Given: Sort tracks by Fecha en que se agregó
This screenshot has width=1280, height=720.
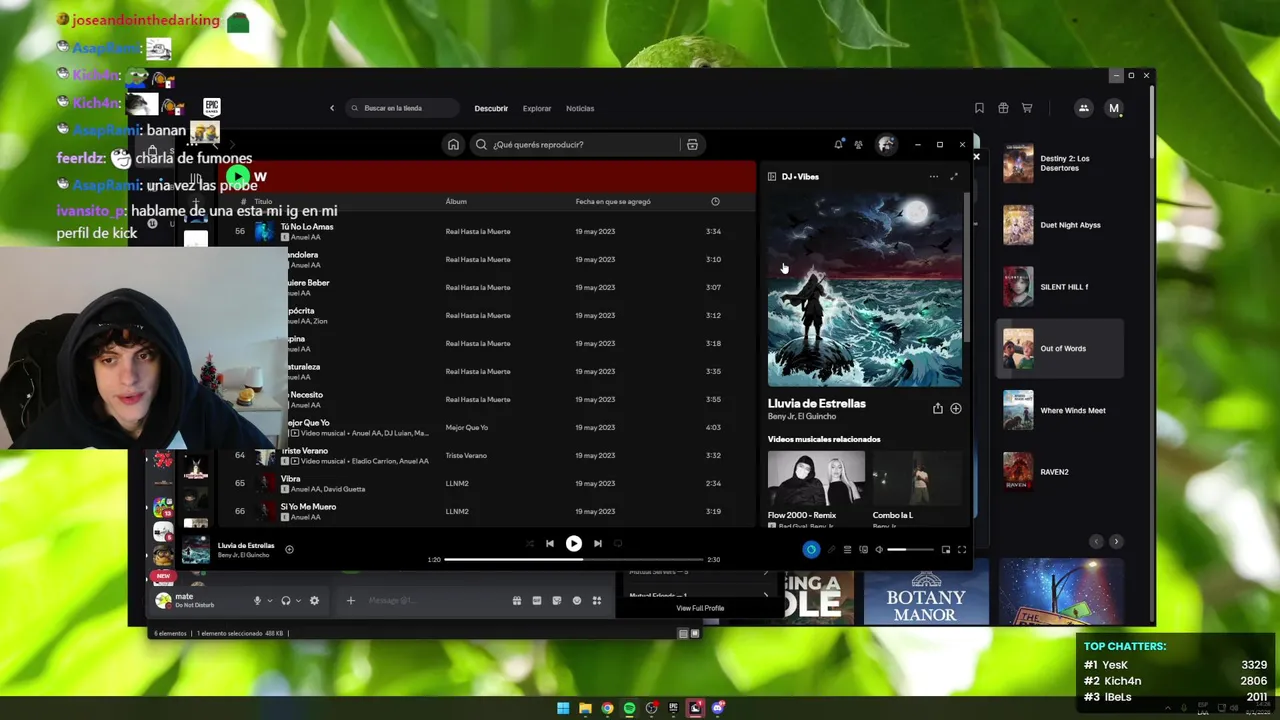Looking at the screenshot, I should (613, 201).
